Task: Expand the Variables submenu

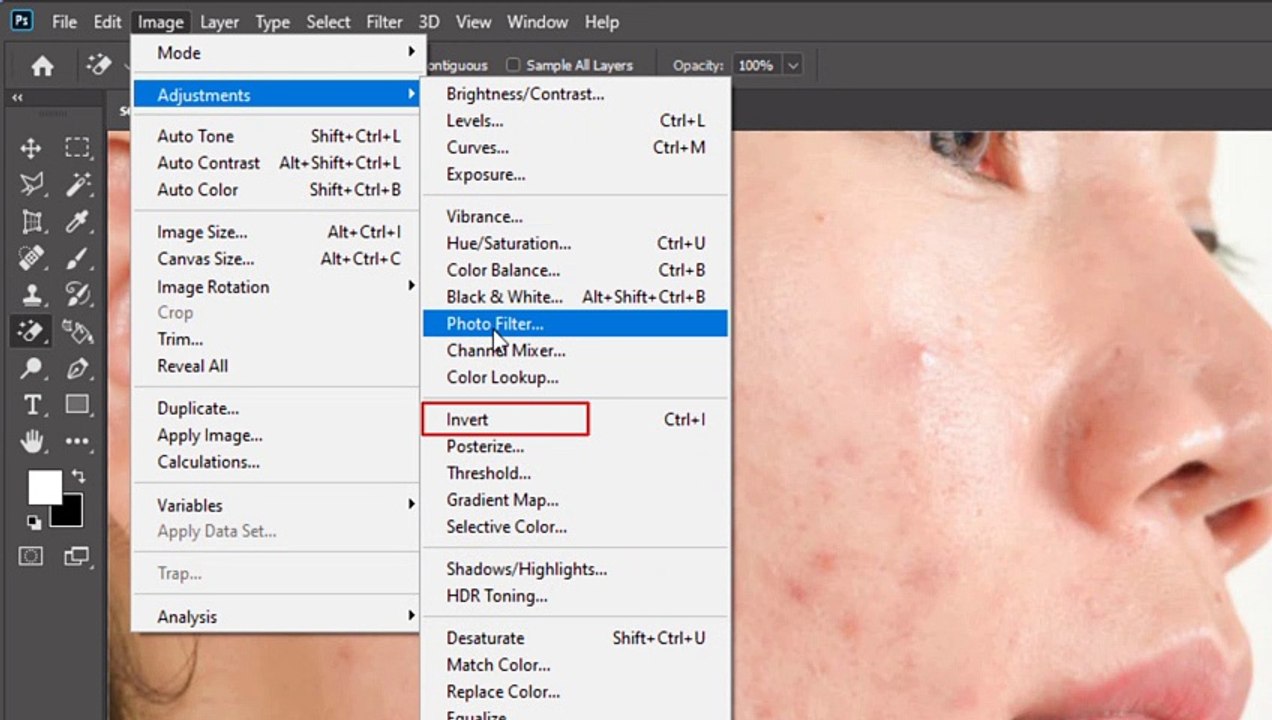Action: [x=410, y=505]
